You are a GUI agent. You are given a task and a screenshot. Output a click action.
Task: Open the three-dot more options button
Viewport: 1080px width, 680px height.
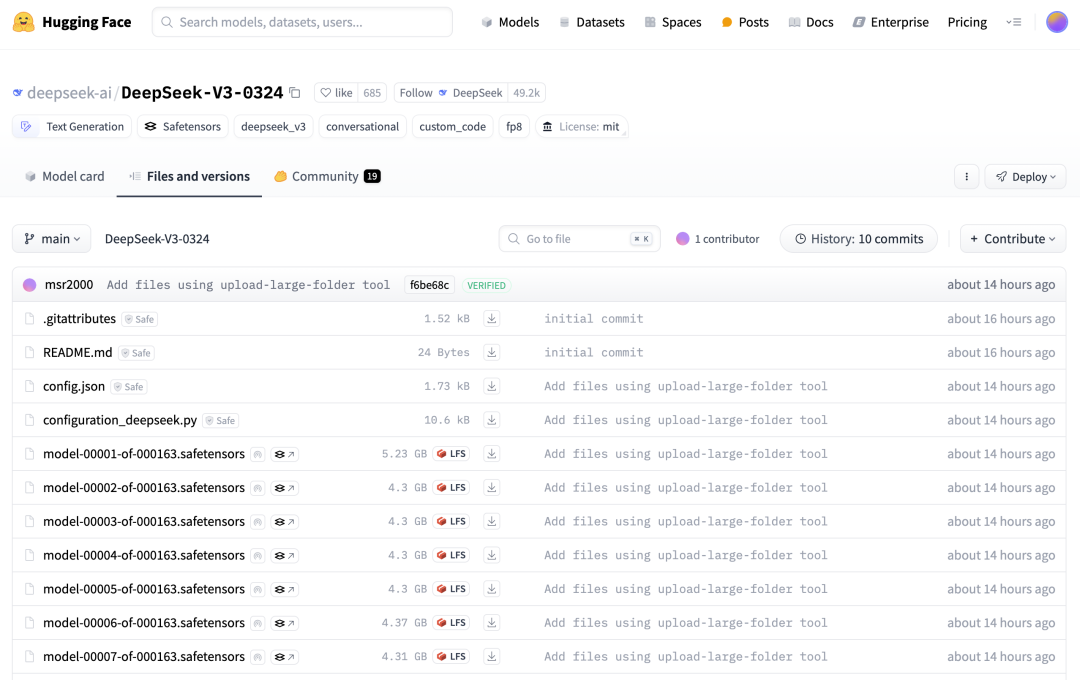click(966, 177)
